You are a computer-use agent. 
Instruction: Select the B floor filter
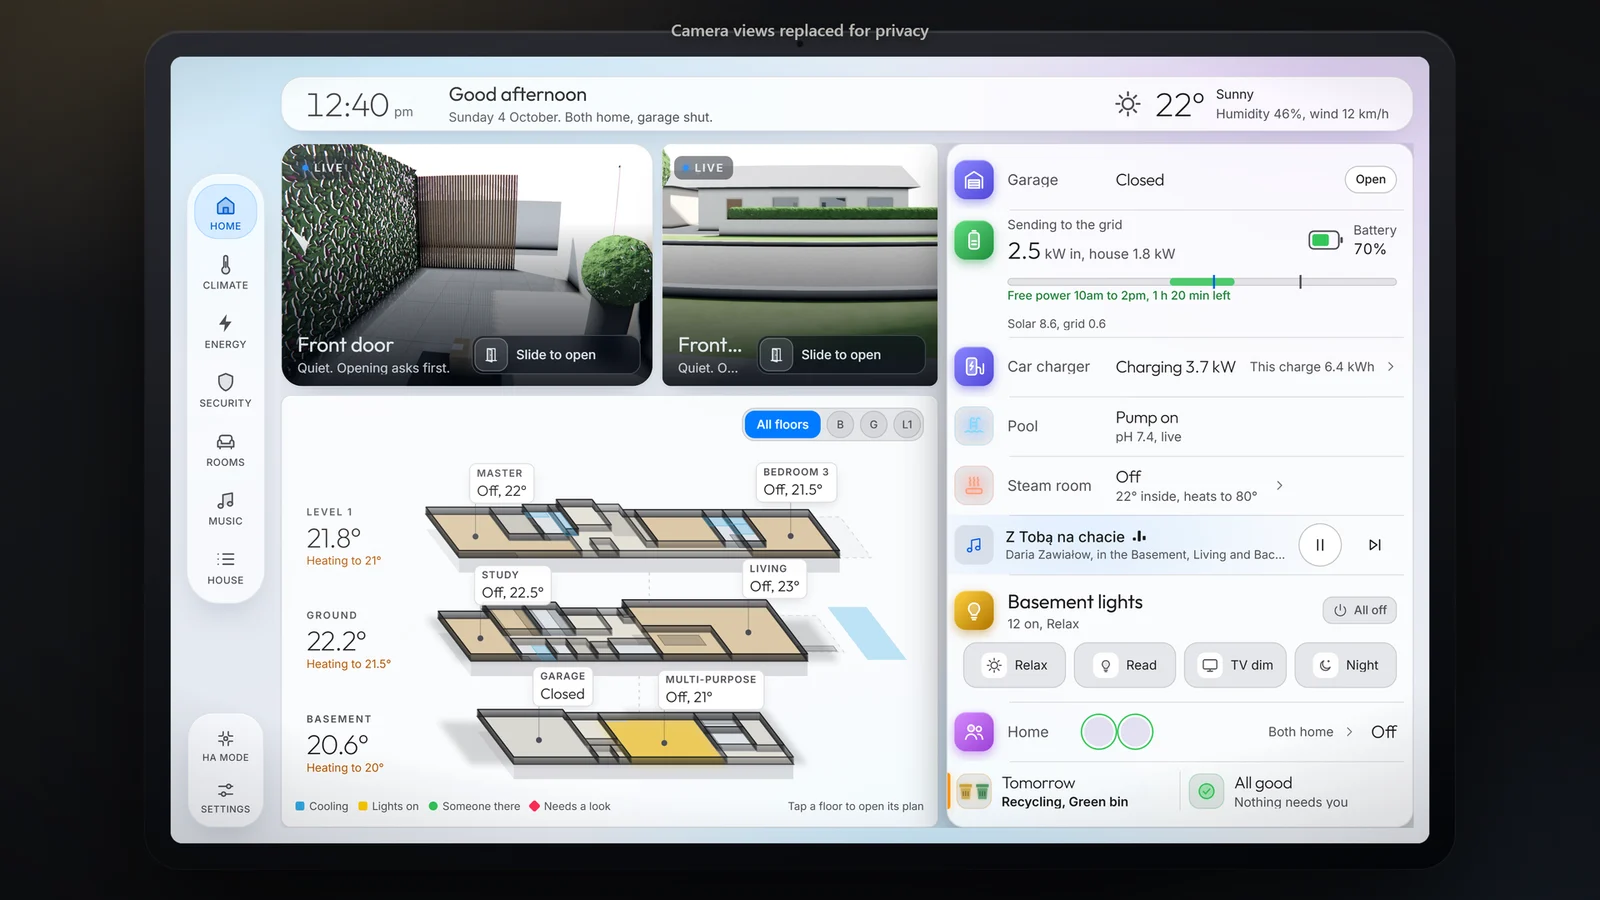pyautogui.click(x=840, y=425)
